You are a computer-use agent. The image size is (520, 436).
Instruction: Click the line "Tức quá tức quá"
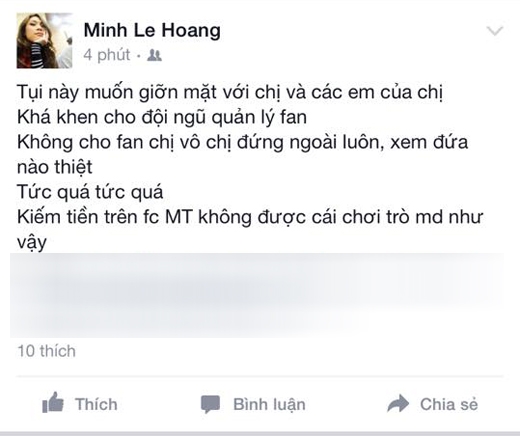click(x=90, y=192)
